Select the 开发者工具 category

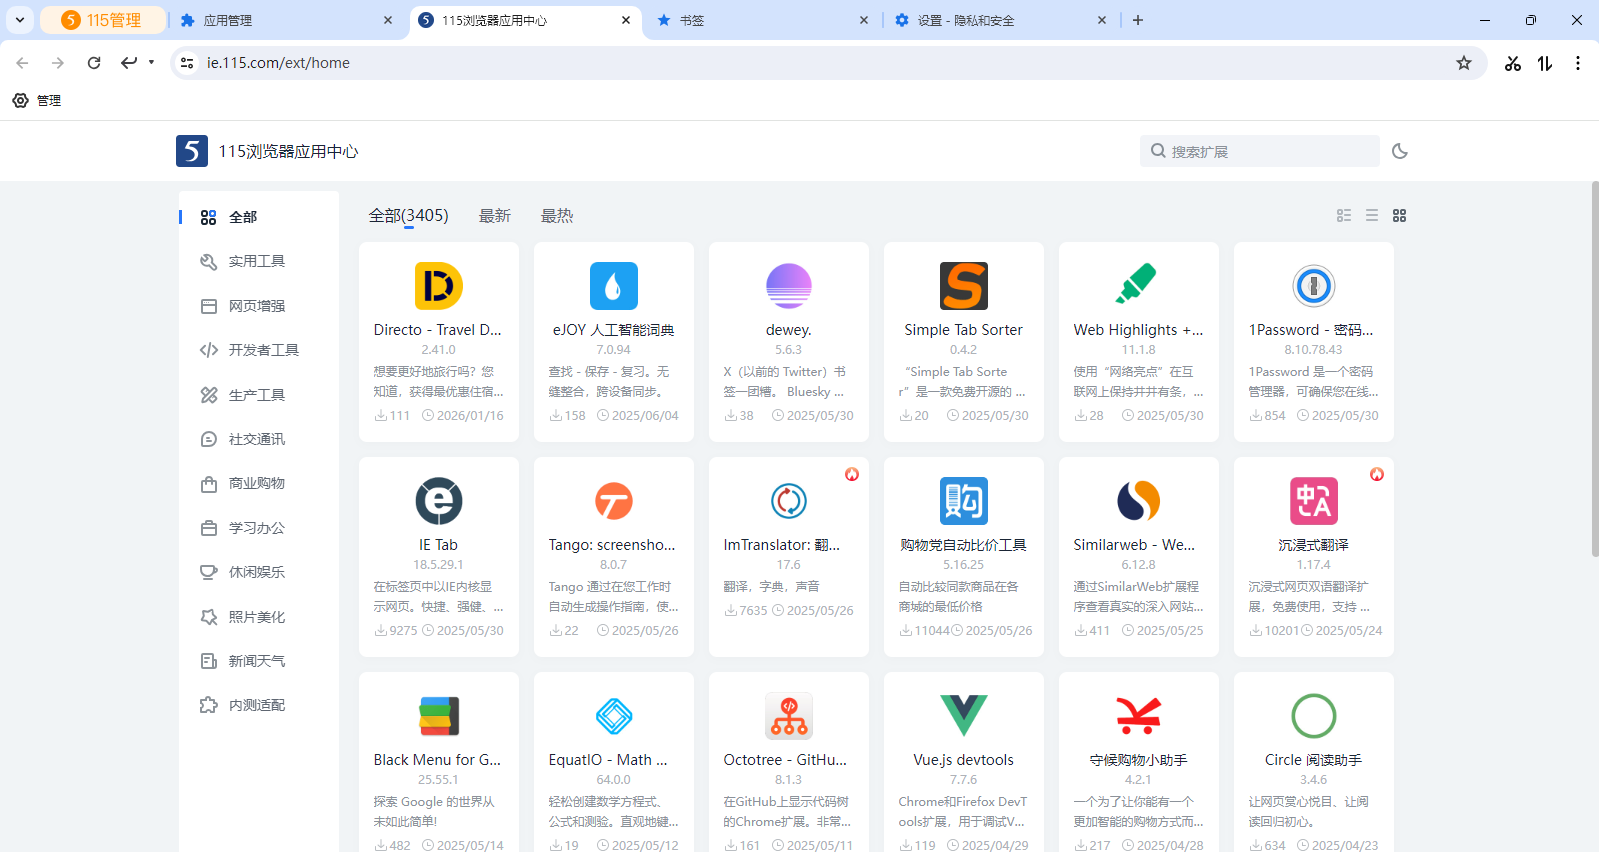263,350
